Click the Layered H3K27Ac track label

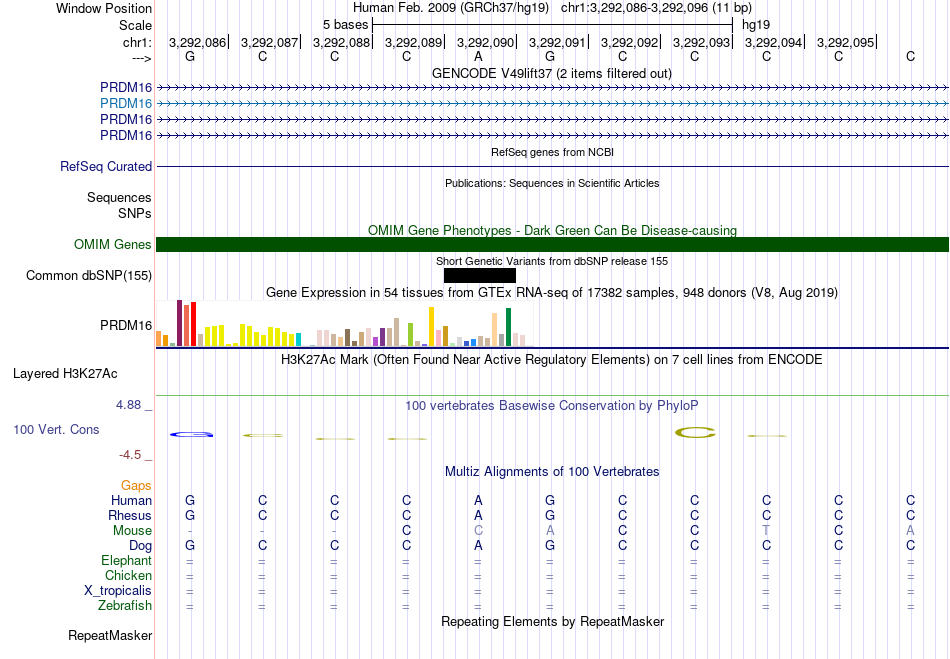click(x=65, y=374)
